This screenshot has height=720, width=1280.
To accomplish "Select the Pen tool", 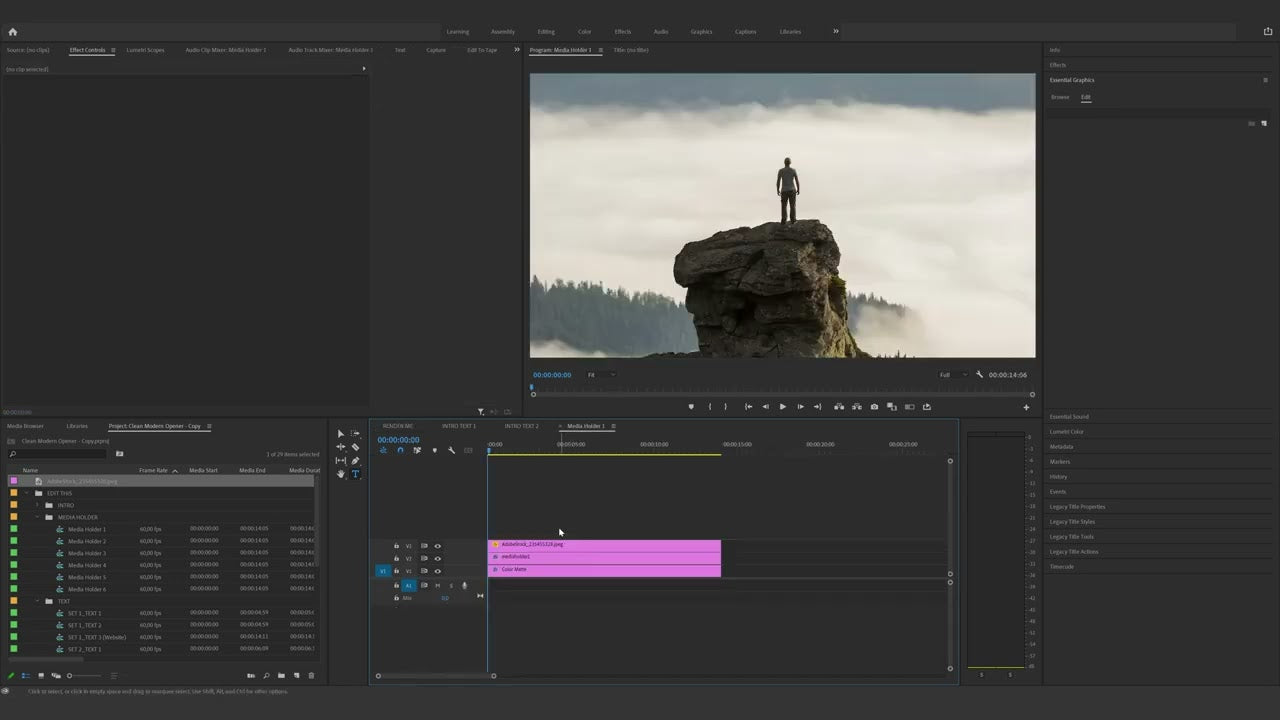I will 355,461.
